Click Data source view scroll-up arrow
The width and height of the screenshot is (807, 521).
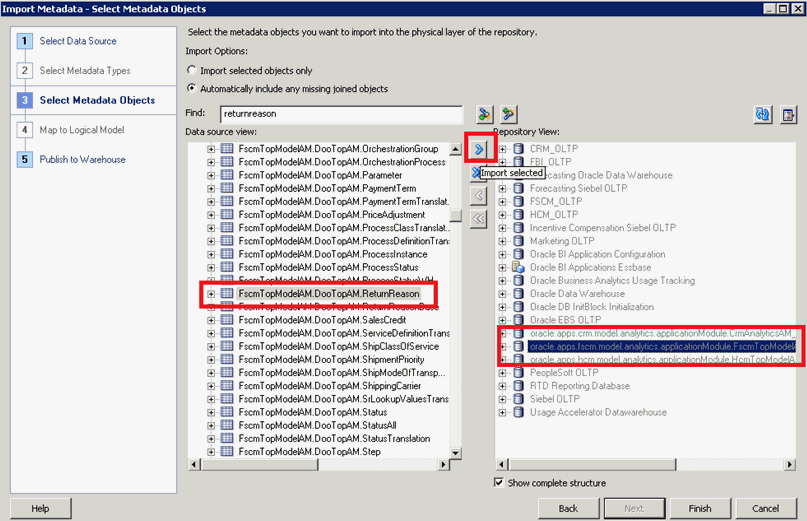click(455, 149)
